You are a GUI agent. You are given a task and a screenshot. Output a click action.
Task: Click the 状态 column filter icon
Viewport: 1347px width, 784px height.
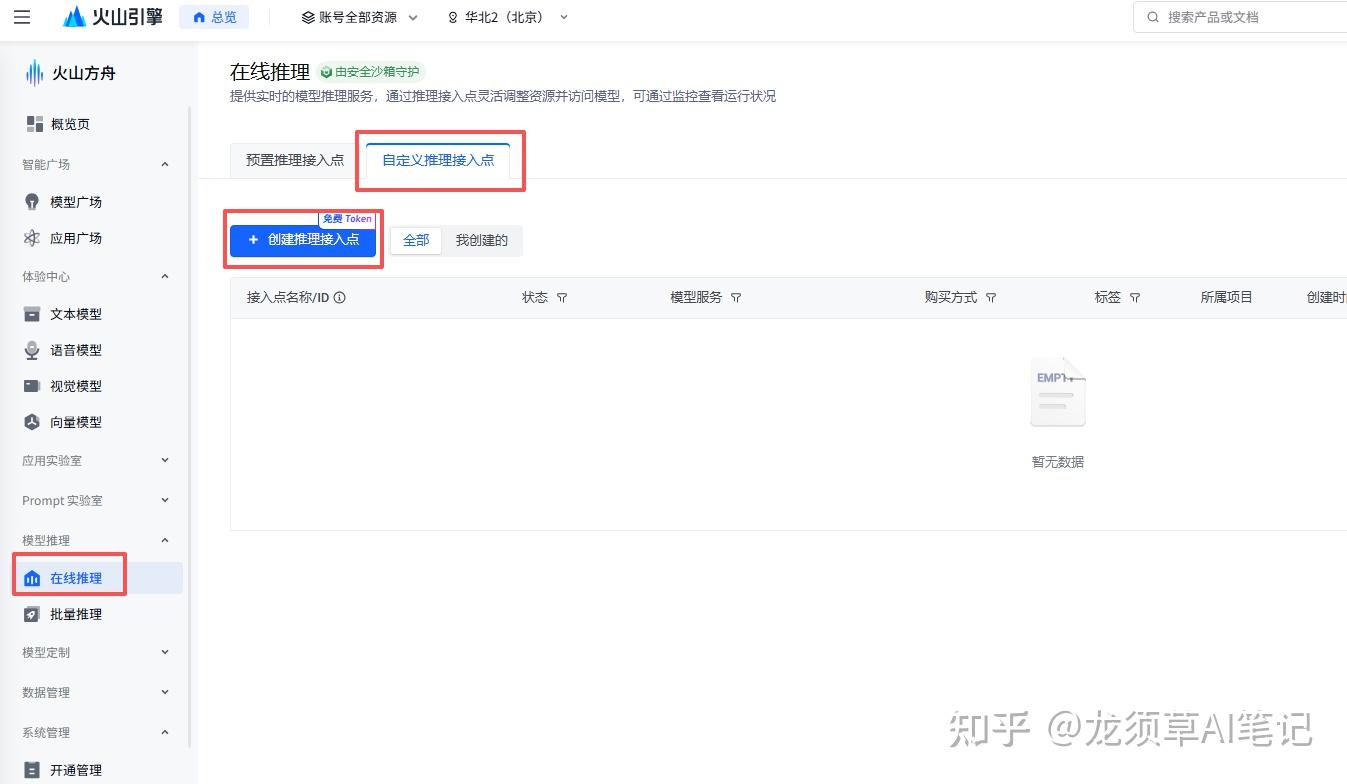562,298
